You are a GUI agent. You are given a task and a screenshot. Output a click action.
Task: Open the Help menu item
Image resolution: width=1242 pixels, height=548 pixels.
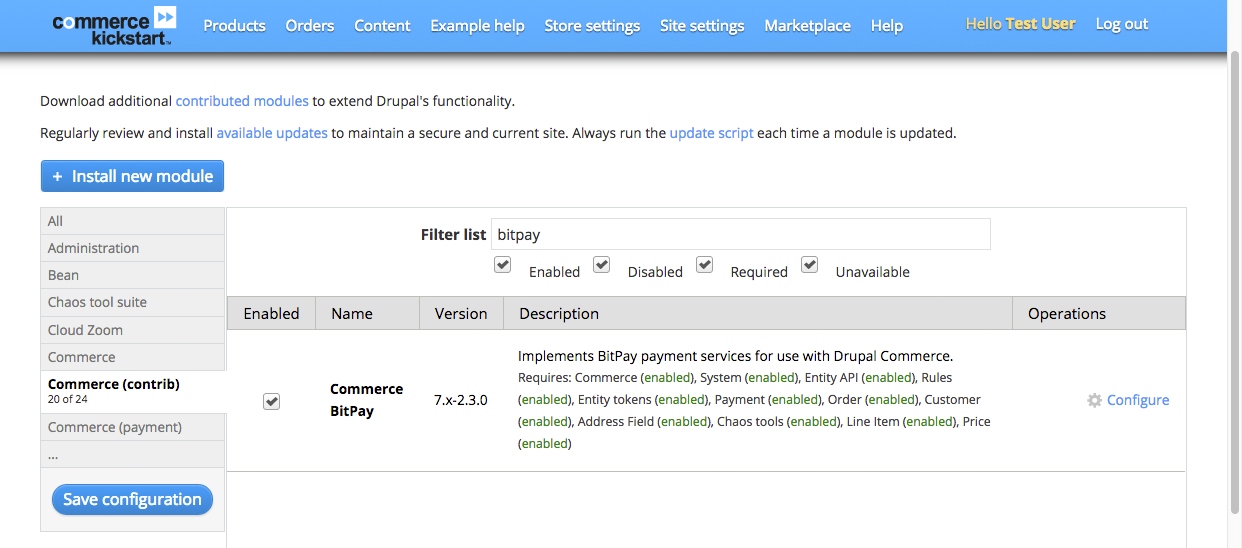pyautogui.click(x=886, y=26)
